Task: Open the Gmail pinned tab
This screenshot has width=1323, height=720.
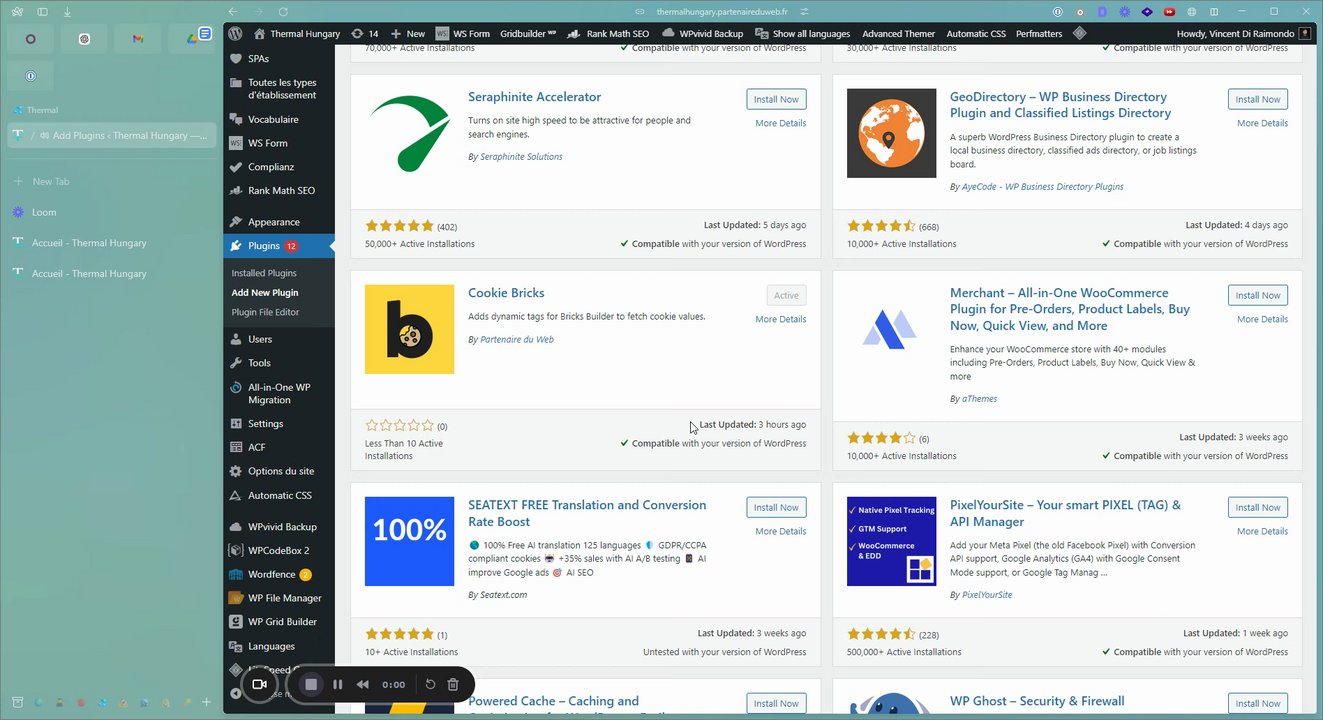Action: [x=138, y=39]
